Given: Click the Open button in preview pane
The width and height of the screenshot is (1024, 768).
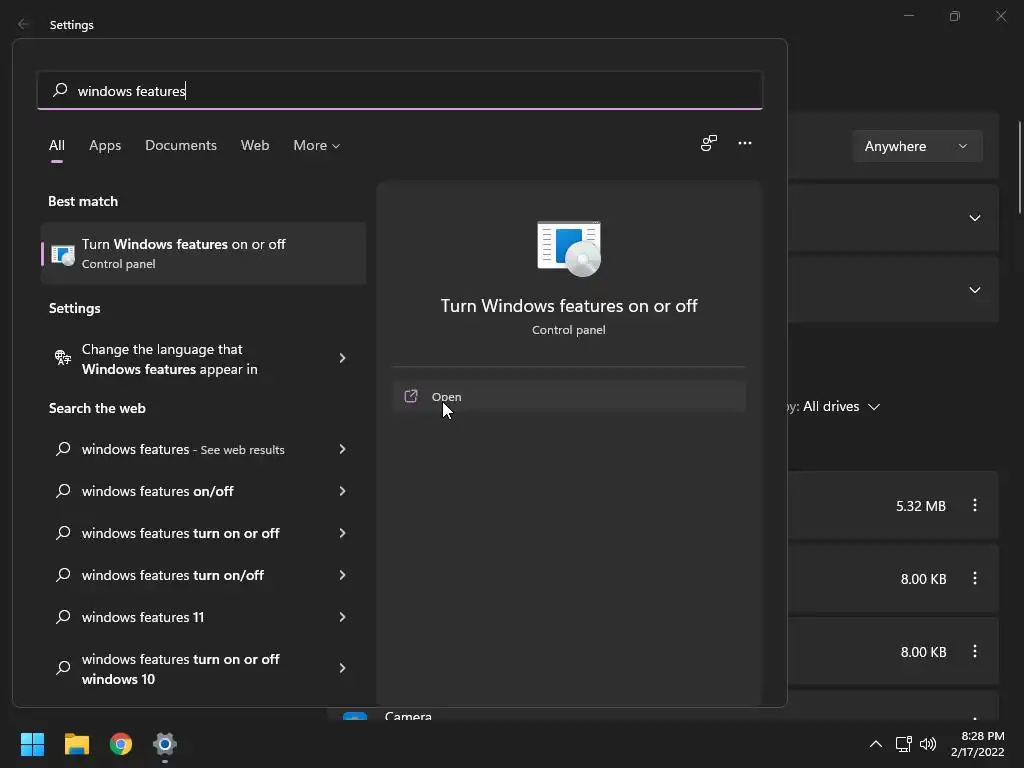Looking at the screenshot, I should 569,396.
